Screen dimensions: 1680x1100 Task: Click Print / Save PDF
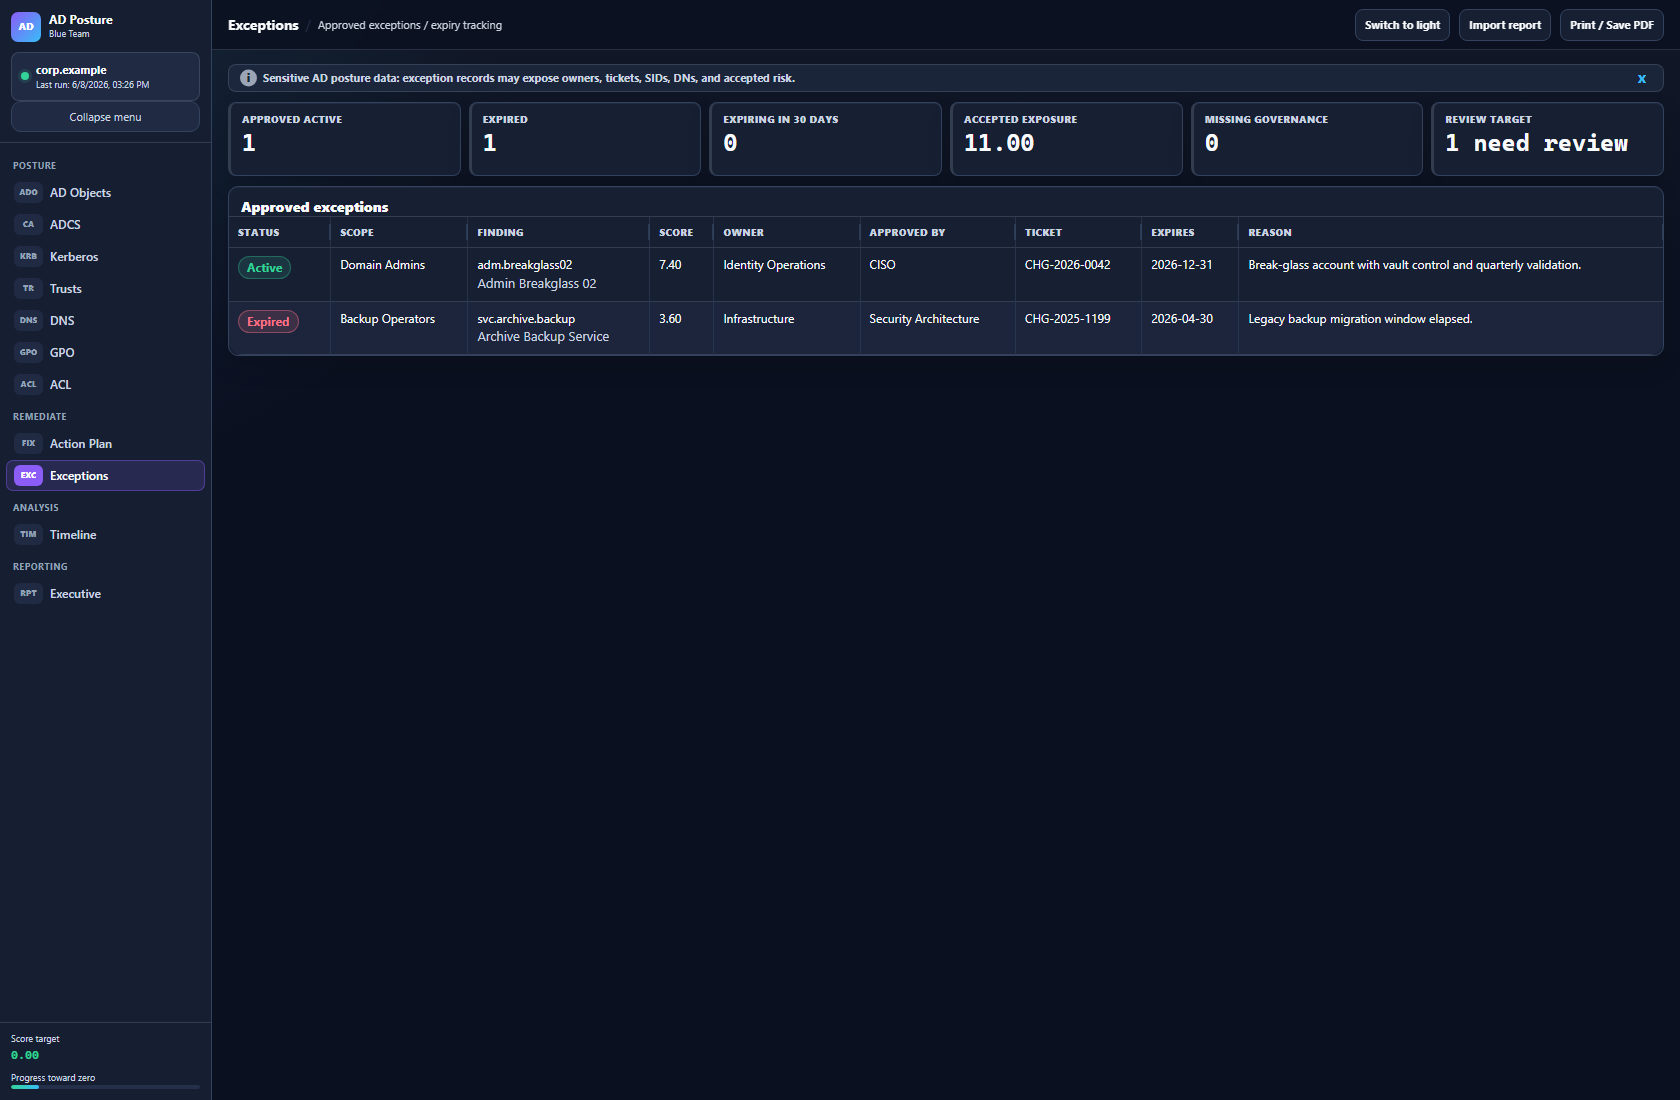tap(1611, 25)
